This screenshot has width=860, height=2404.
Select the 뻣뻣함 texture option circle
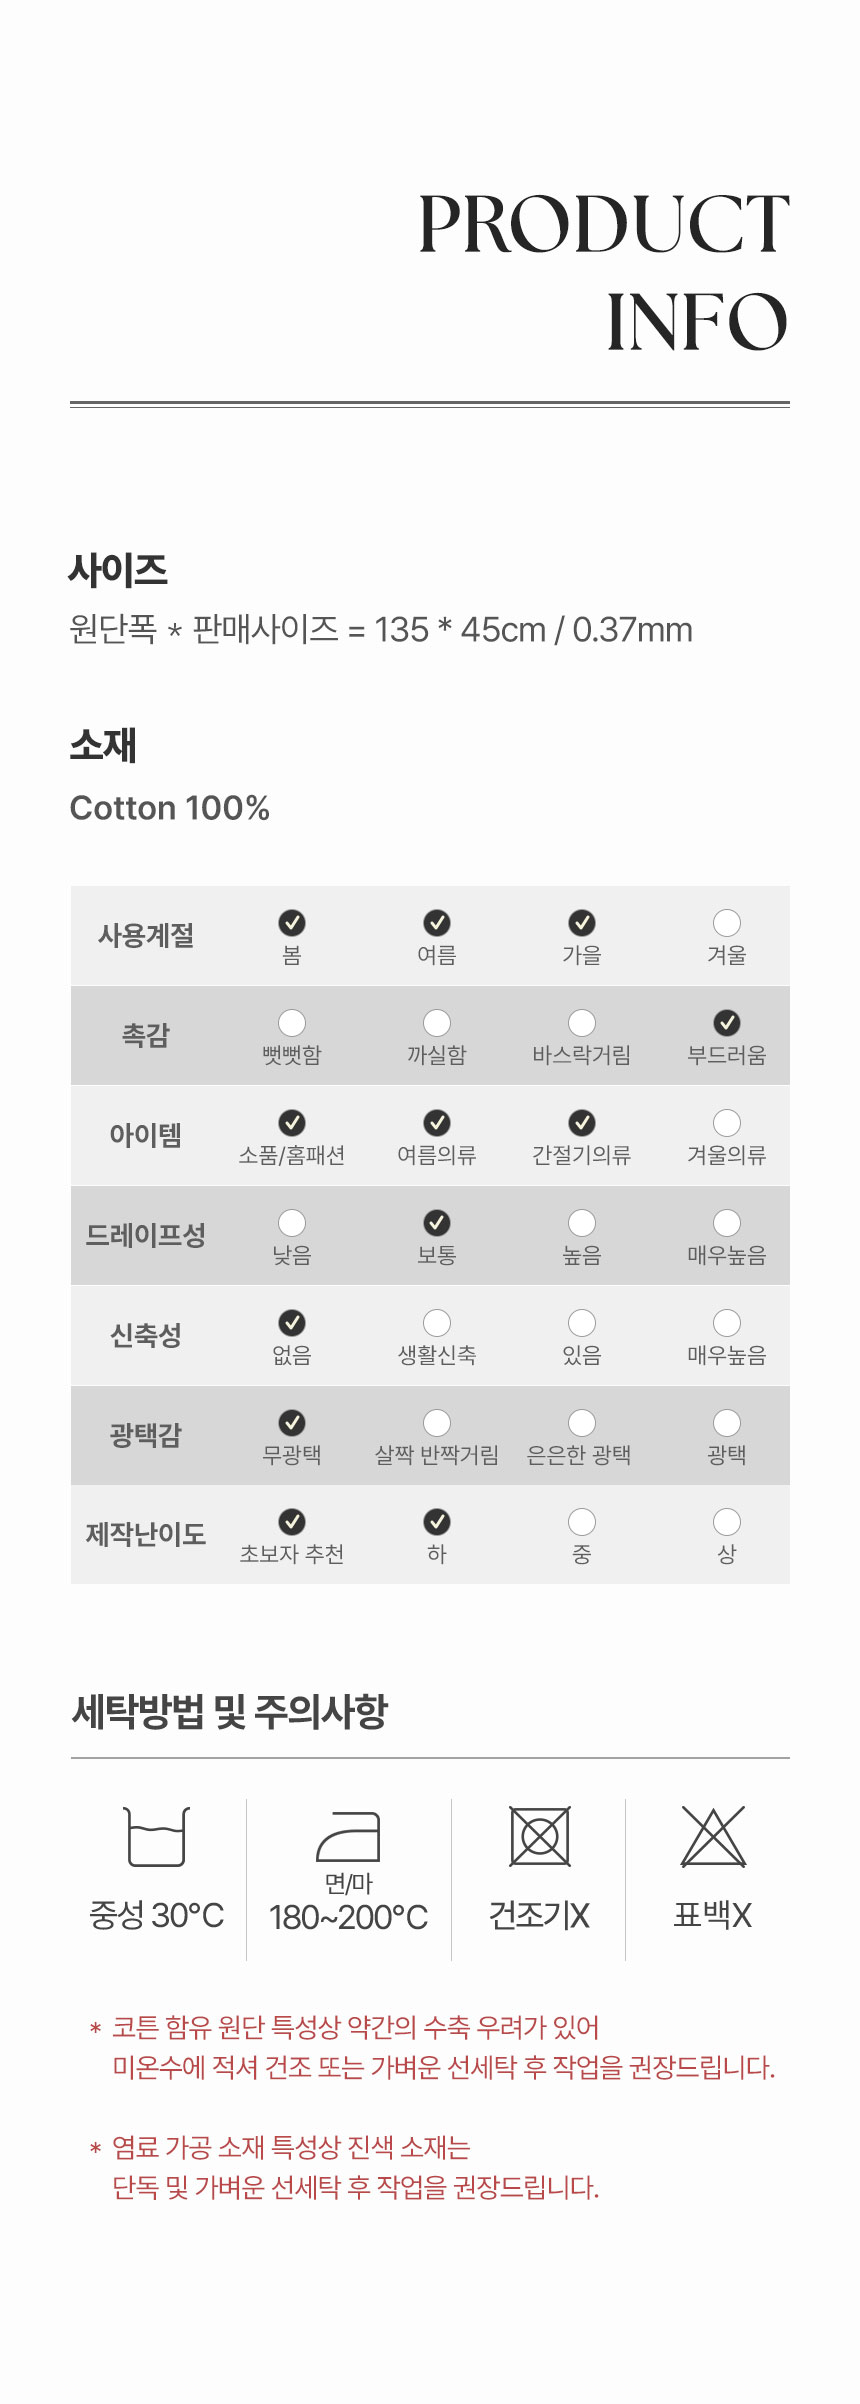click(x=292, y=1022)
